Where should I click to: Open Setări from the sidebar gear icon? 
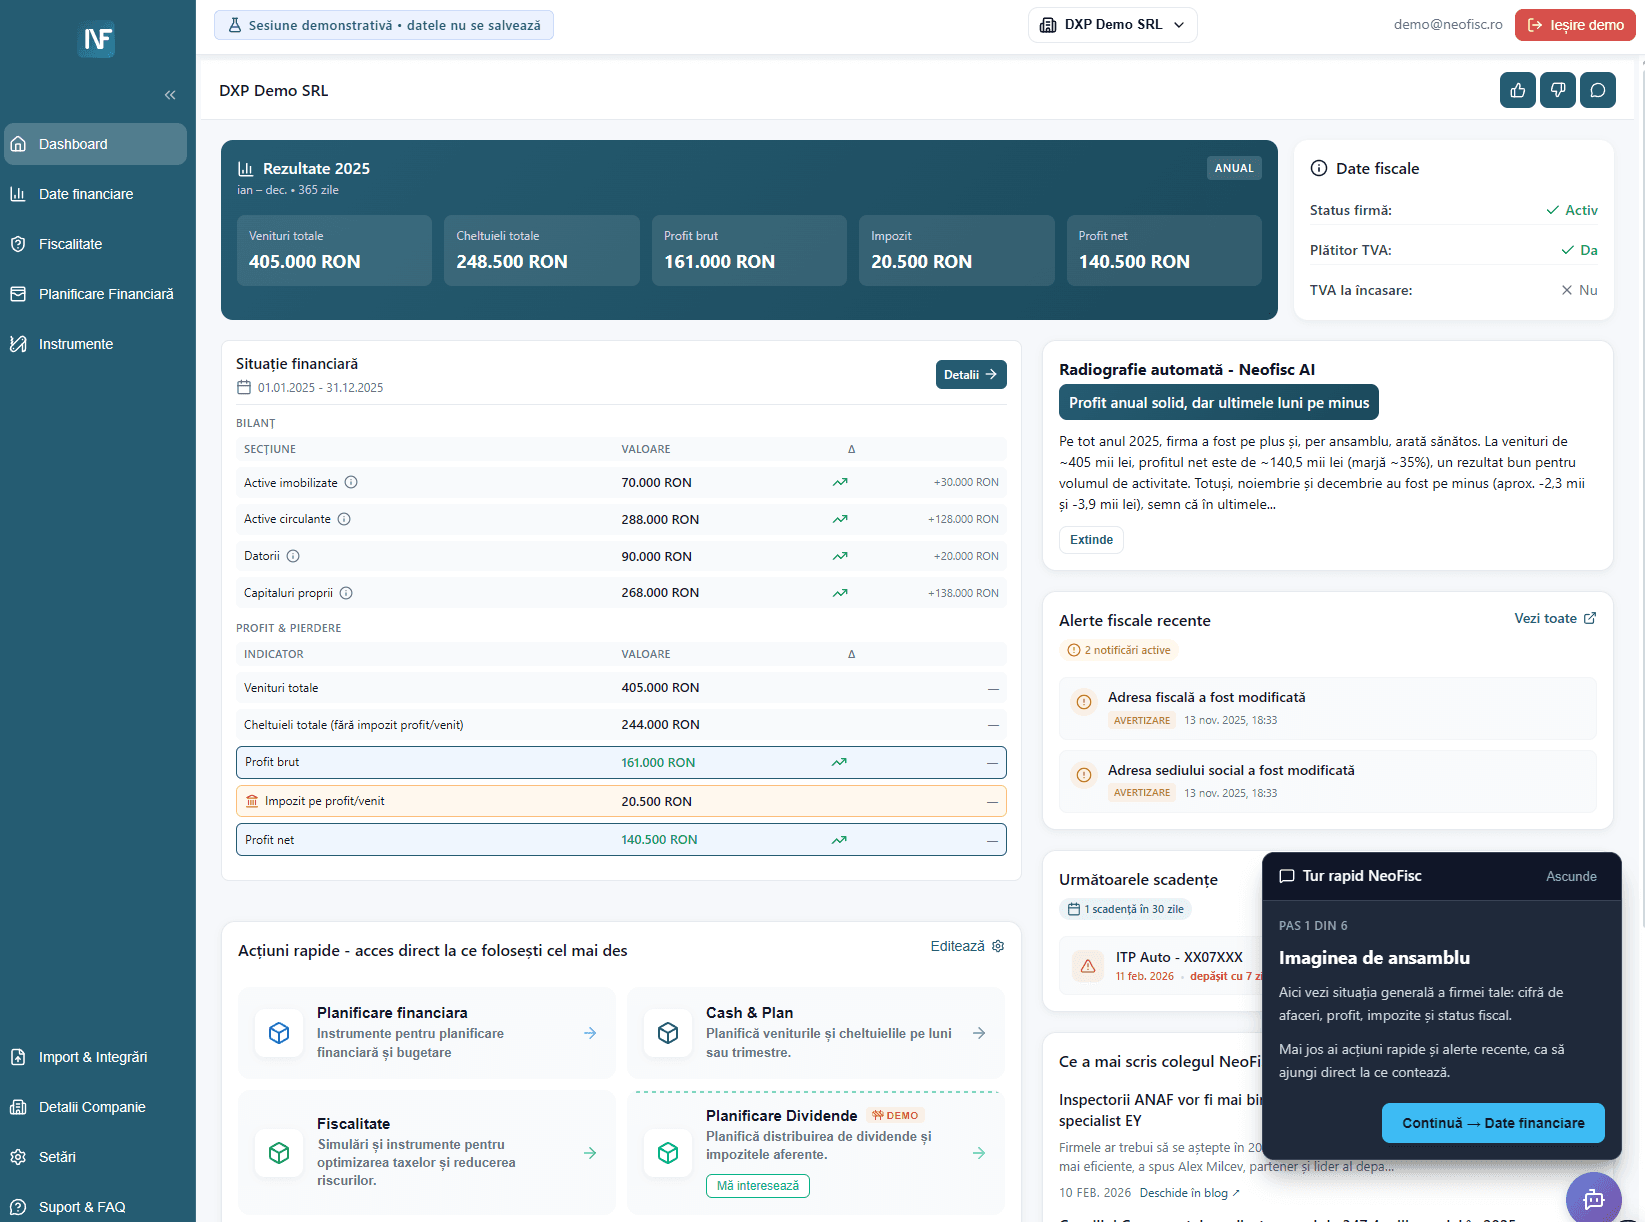tap(18, 1157)
